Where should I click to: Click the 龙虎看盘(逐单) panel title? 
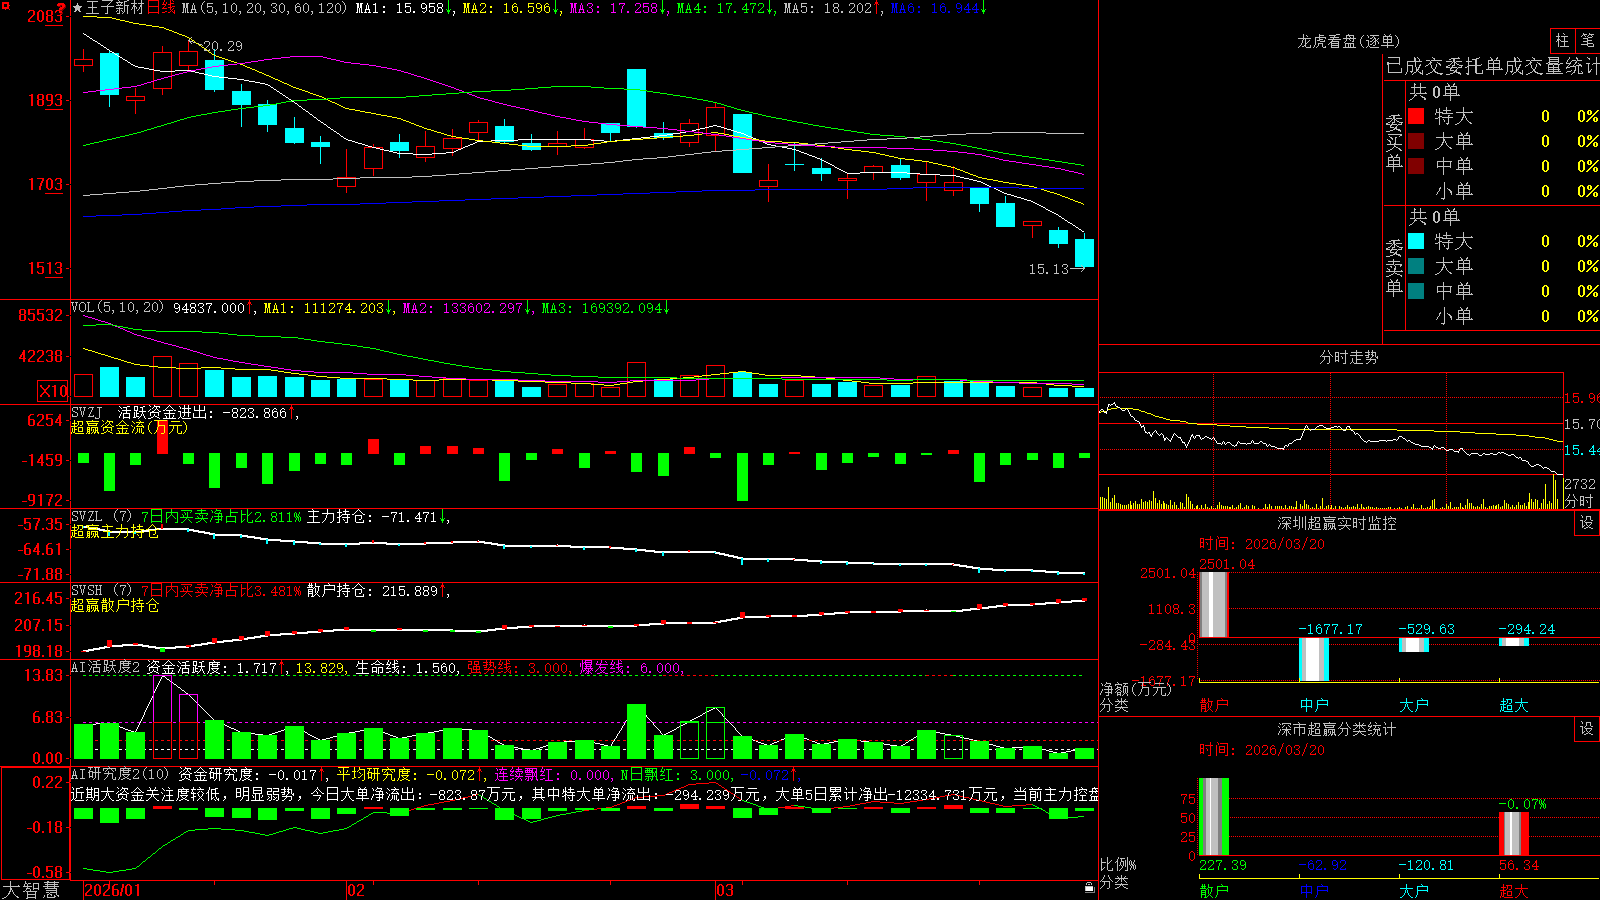point(1348,41)
